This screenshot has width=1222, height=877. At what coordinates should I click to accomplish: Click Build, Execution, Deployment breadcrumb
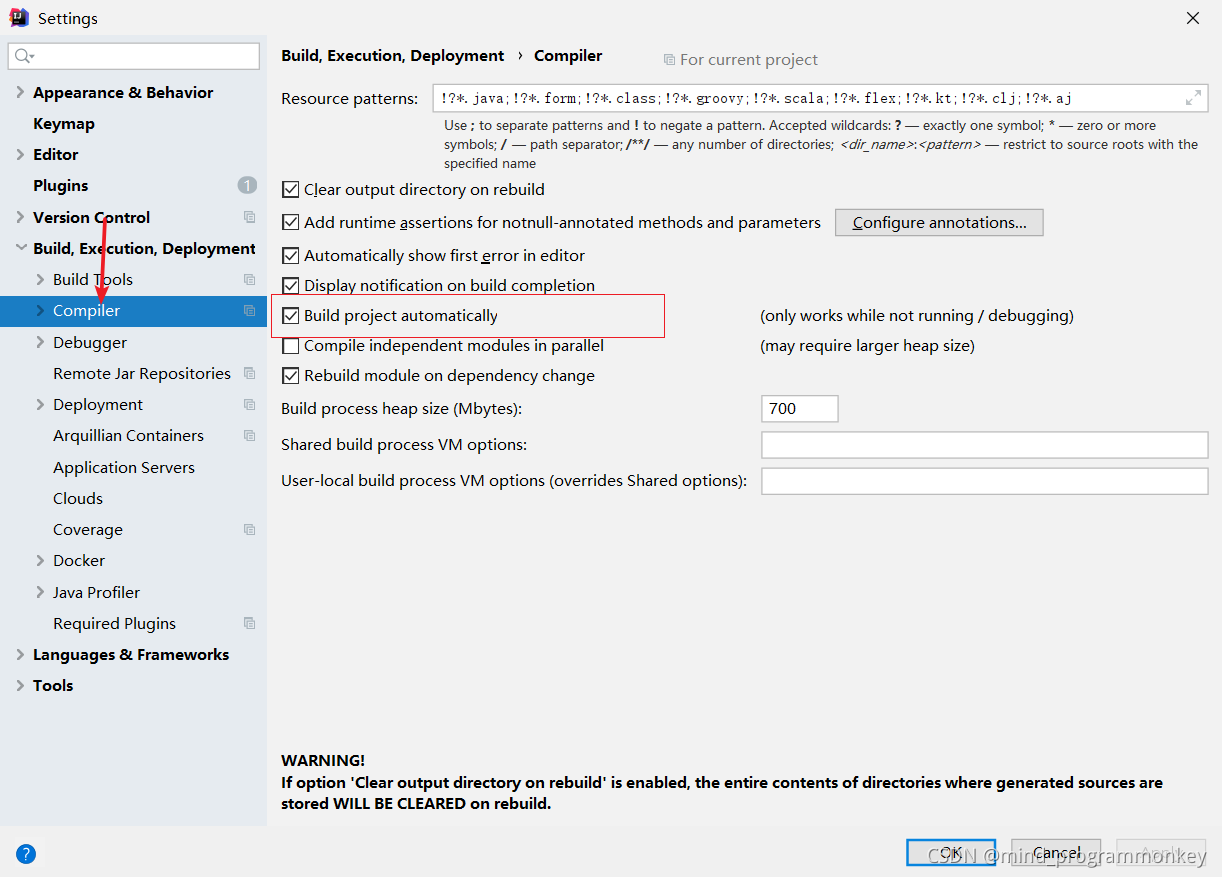[x=393, y=56]
